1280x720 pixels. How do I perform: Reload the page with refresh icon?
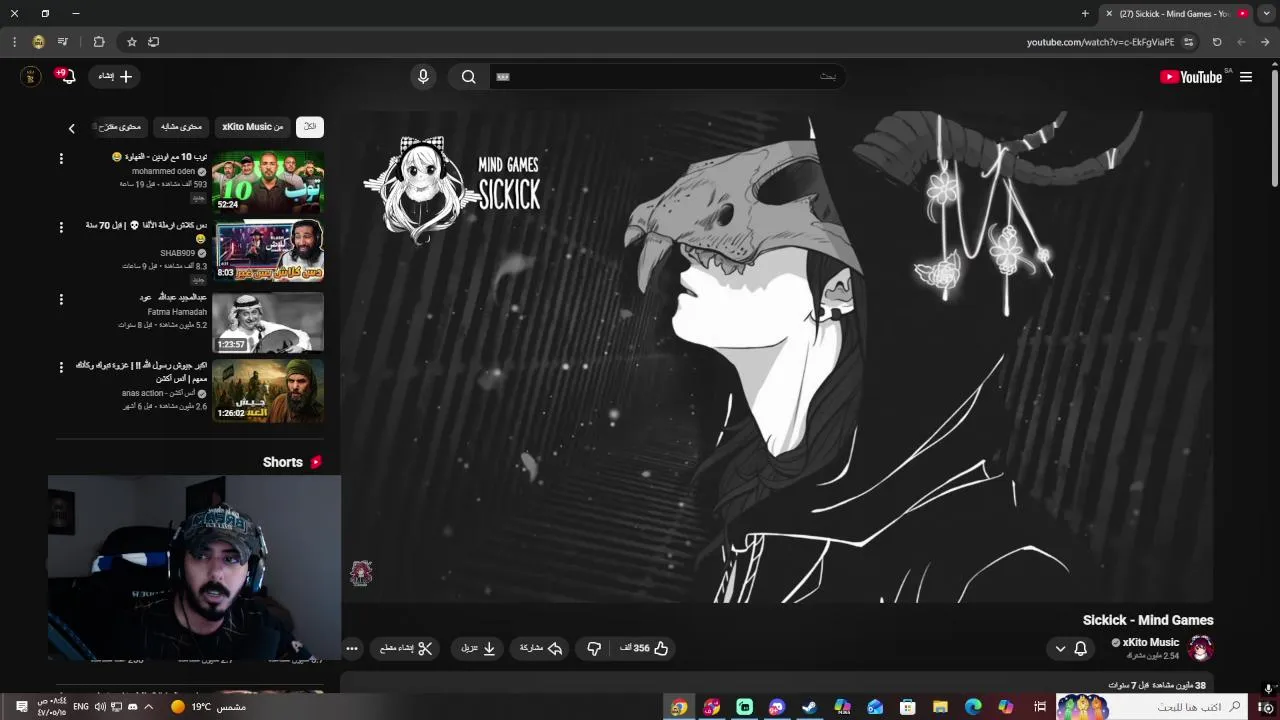coord(1217,42)
